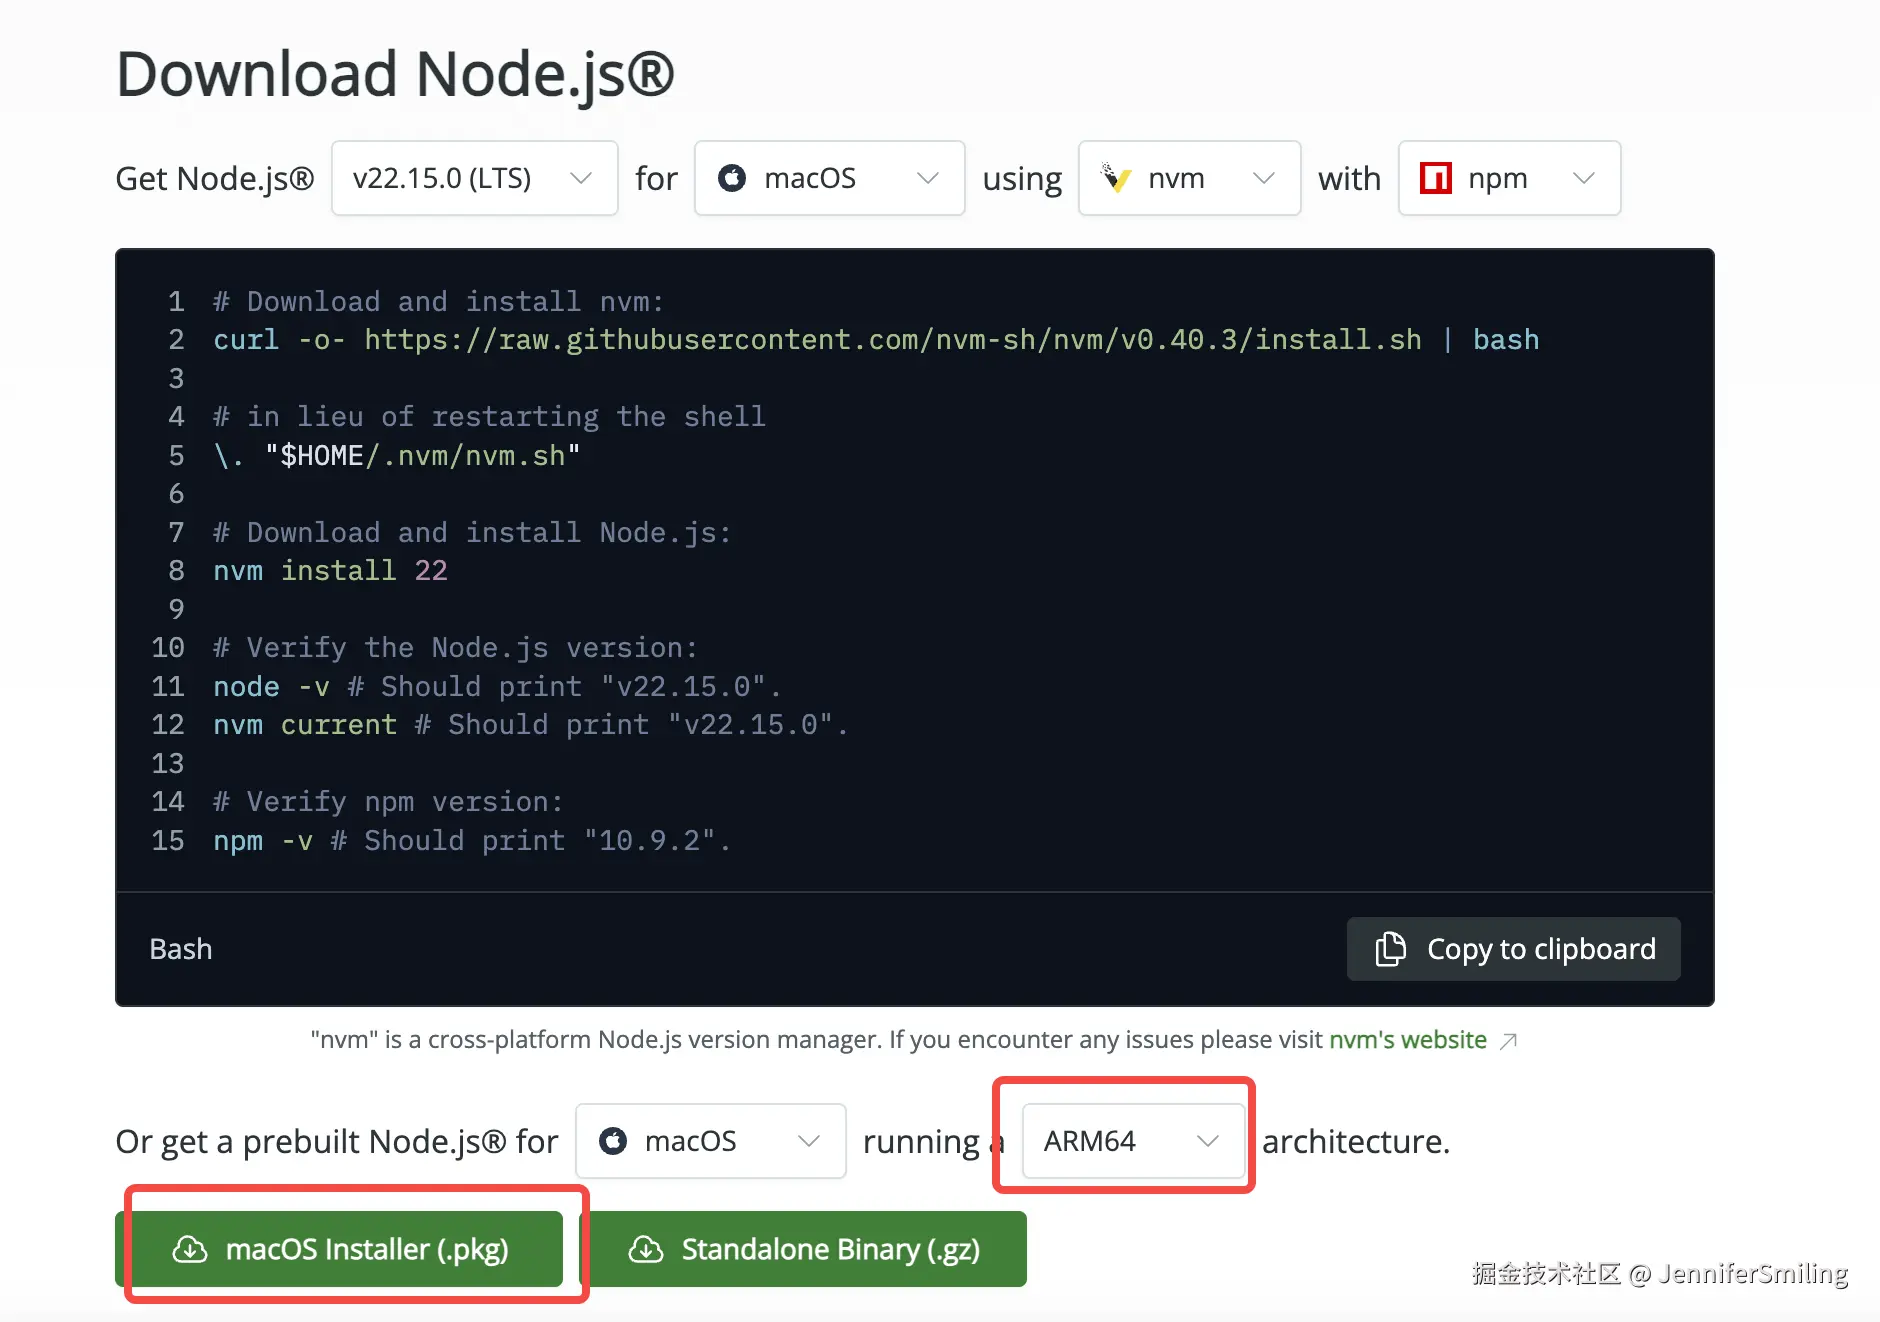Click the '# Download and install Node.js:' comment
The image size is (1880, 1322).
coord(472,533)
